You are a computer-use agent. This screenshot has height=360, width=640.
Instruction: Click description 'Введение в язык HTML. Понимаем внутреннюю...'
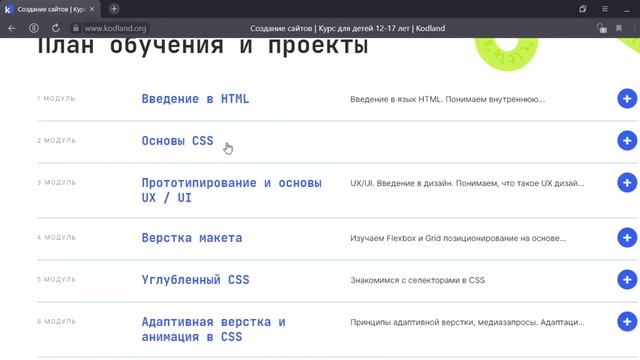click(447, 99)
